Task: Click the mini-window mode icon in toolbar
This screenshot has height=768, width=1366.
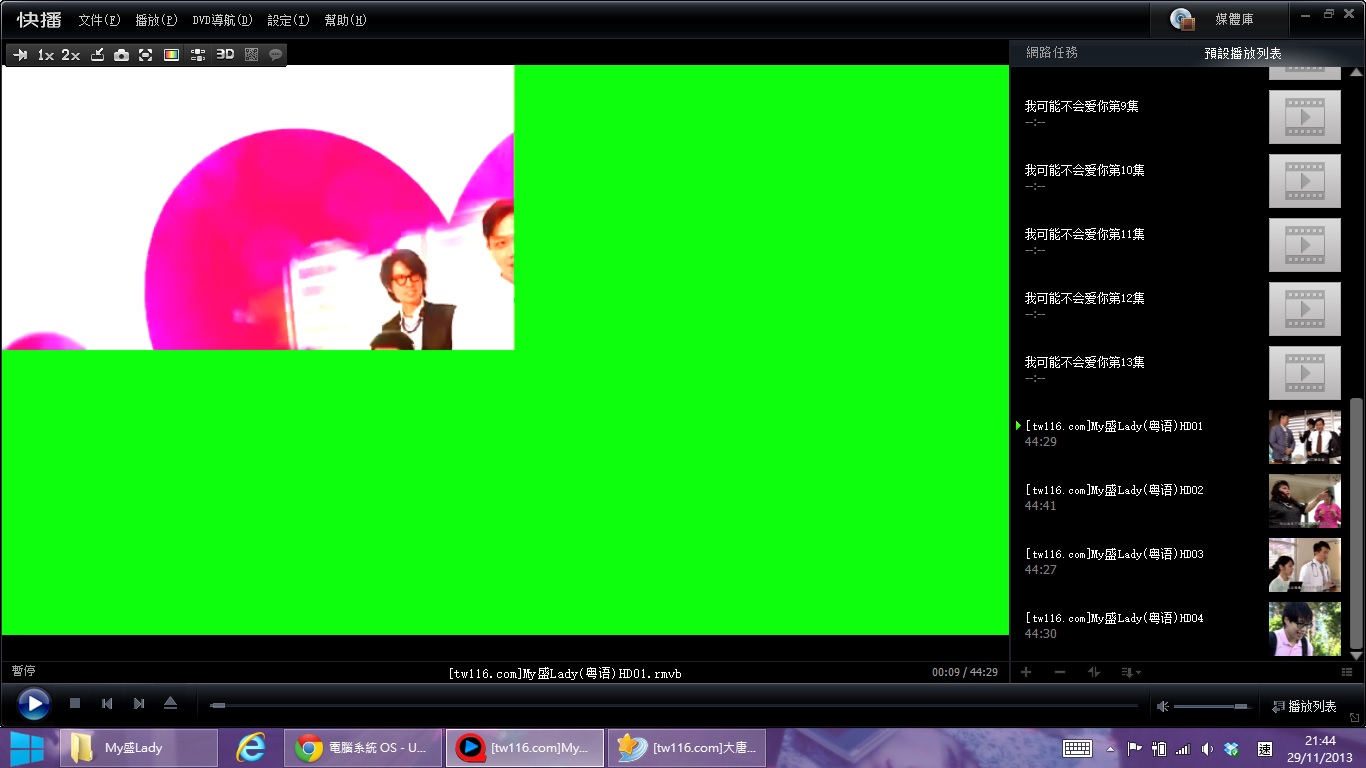Action: coord(97,55)
